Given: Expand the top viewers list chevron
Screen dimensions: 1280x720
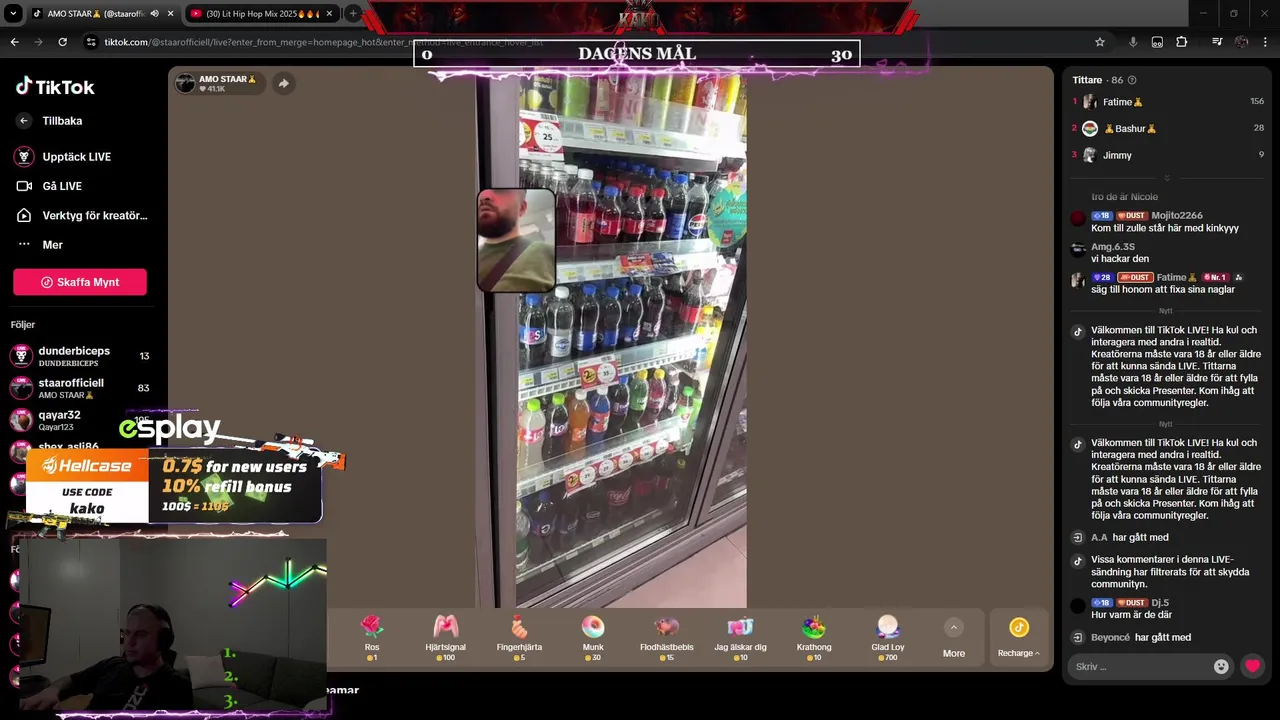Looking at the screenshot, I should click(x=1166, y=178).
